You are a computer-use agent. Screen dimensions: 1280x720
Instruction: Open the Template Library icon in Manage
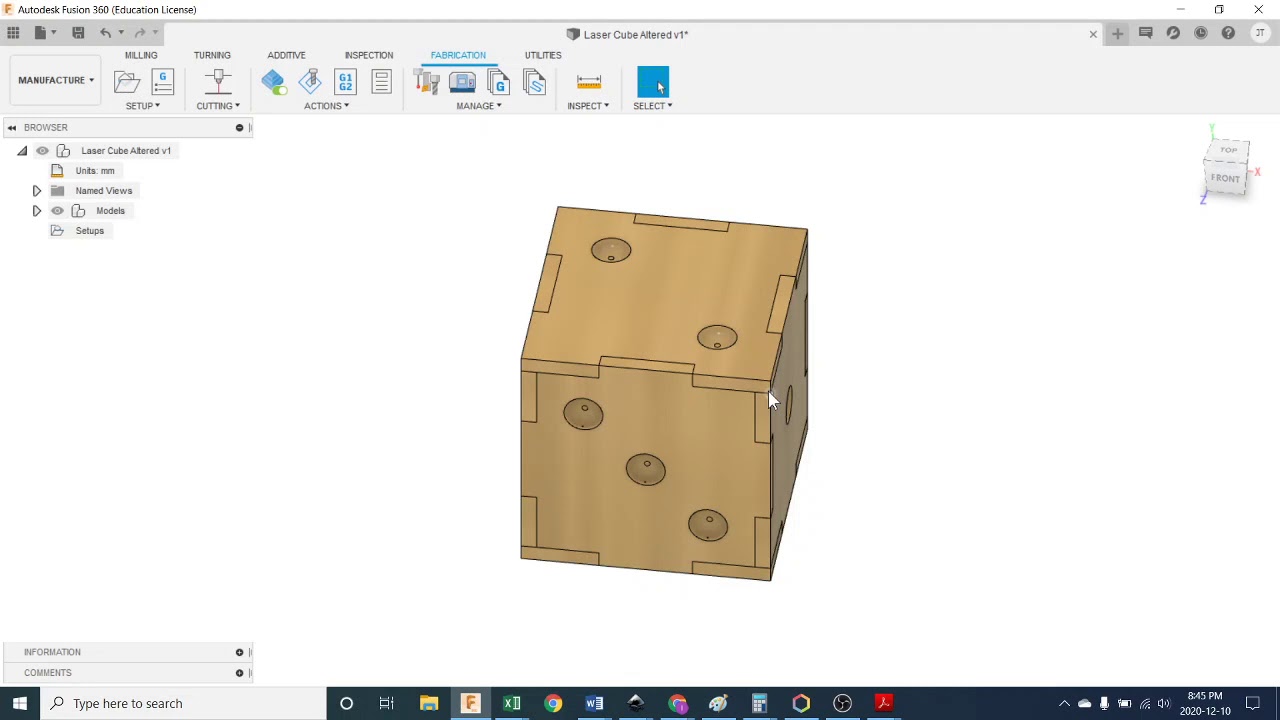click(534, 82)
